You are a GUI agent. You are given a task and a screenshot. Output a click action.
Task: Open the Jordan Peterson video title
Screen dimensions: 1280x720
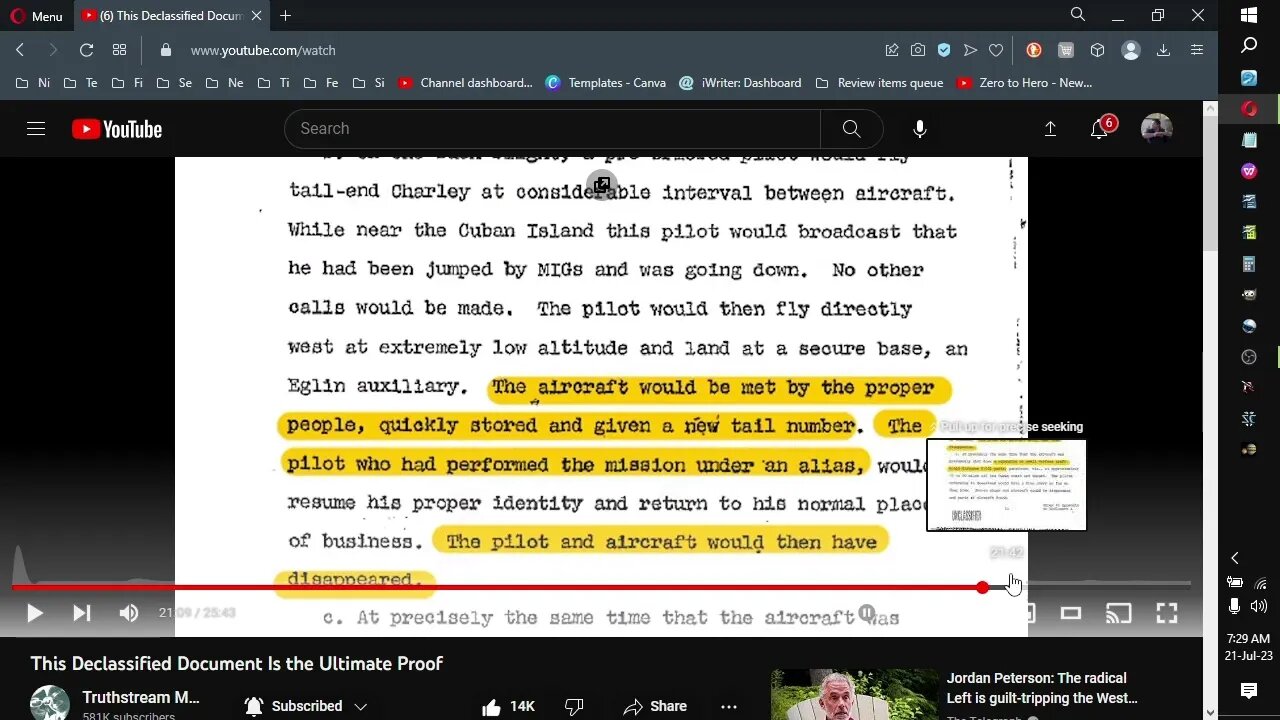click(1042, 688)
